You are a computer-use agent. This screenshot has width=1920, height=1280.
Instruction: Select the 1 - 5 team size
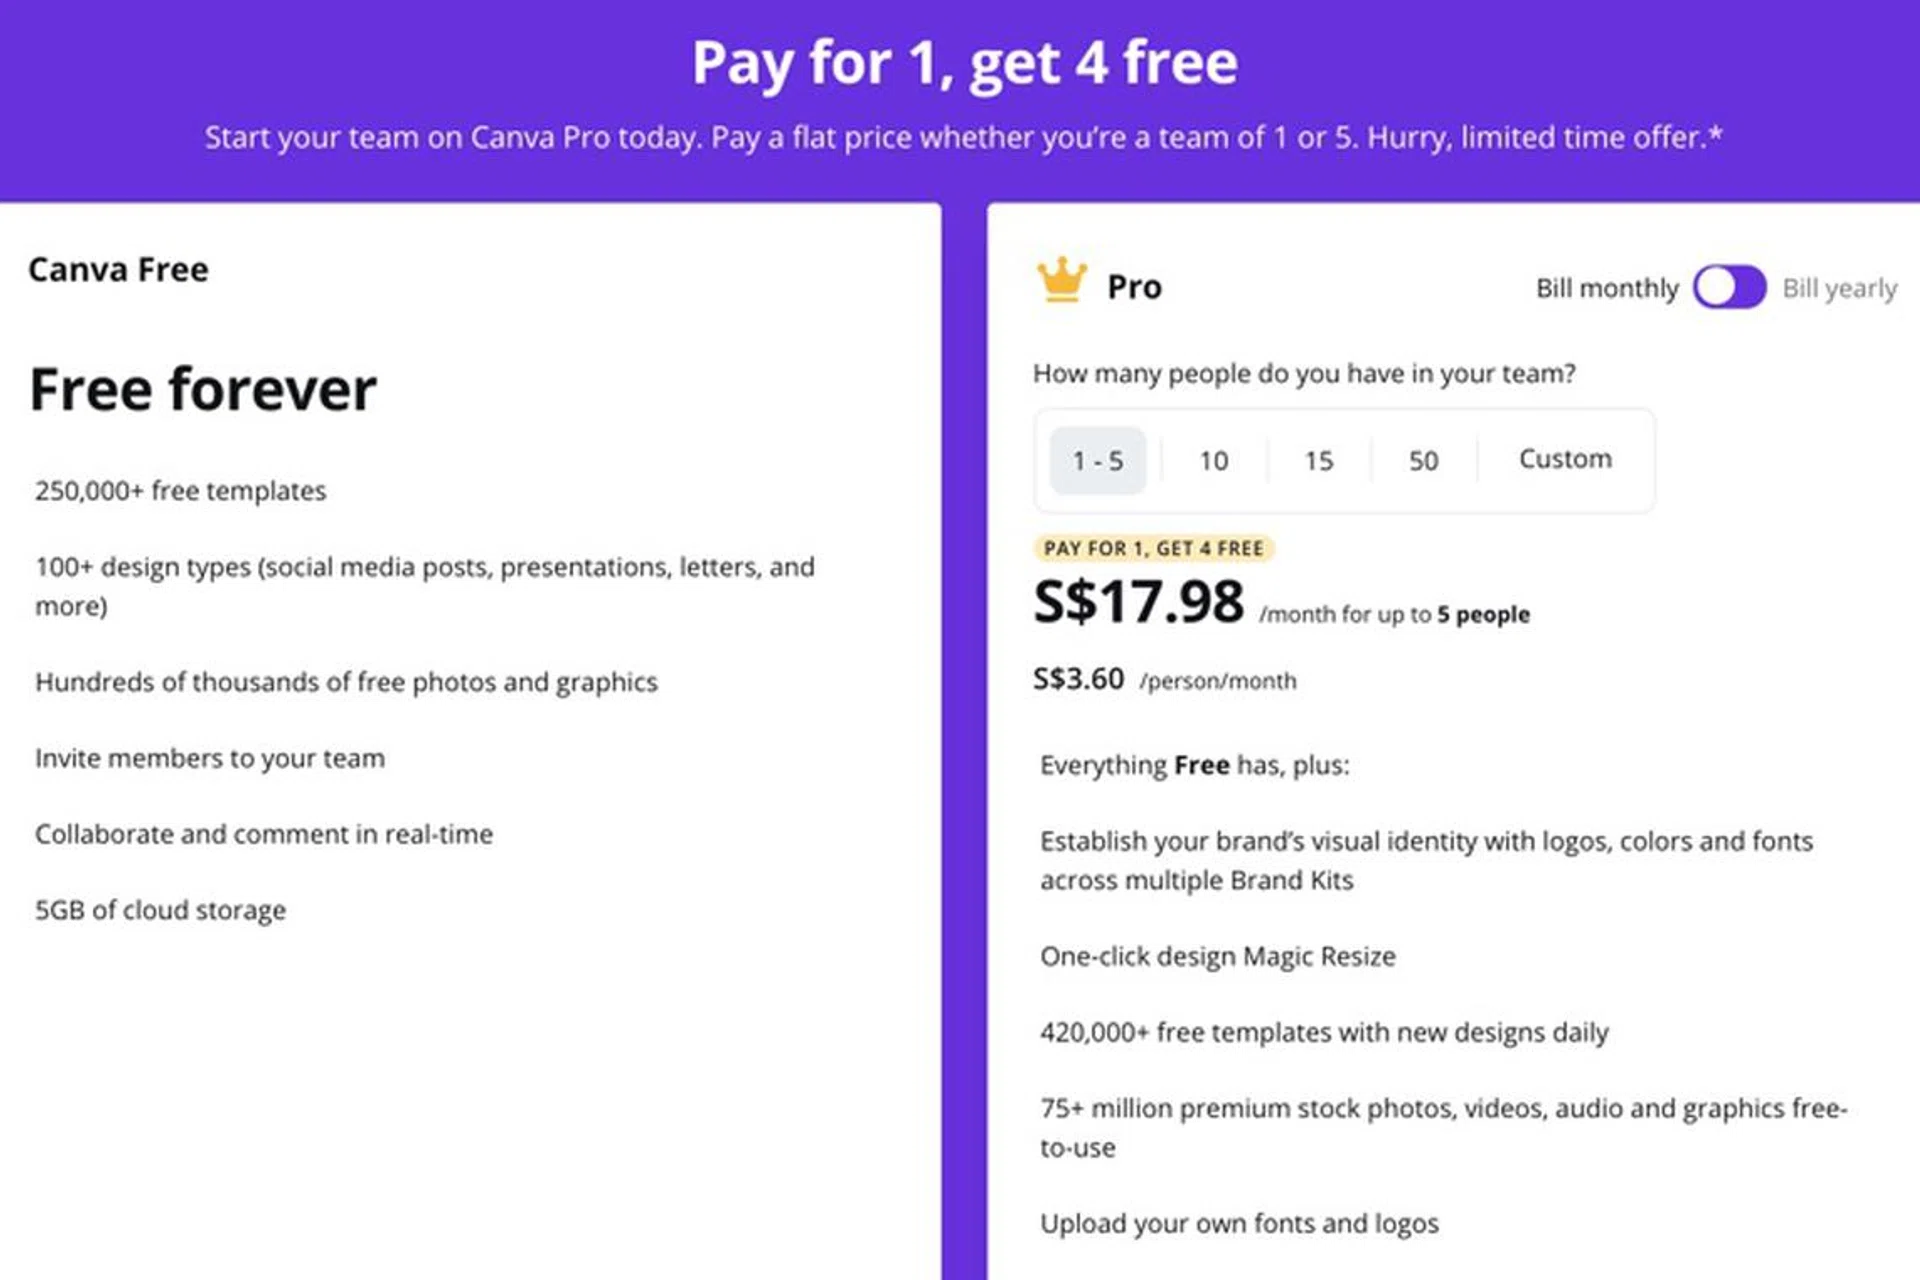[x=1097, y=461]
